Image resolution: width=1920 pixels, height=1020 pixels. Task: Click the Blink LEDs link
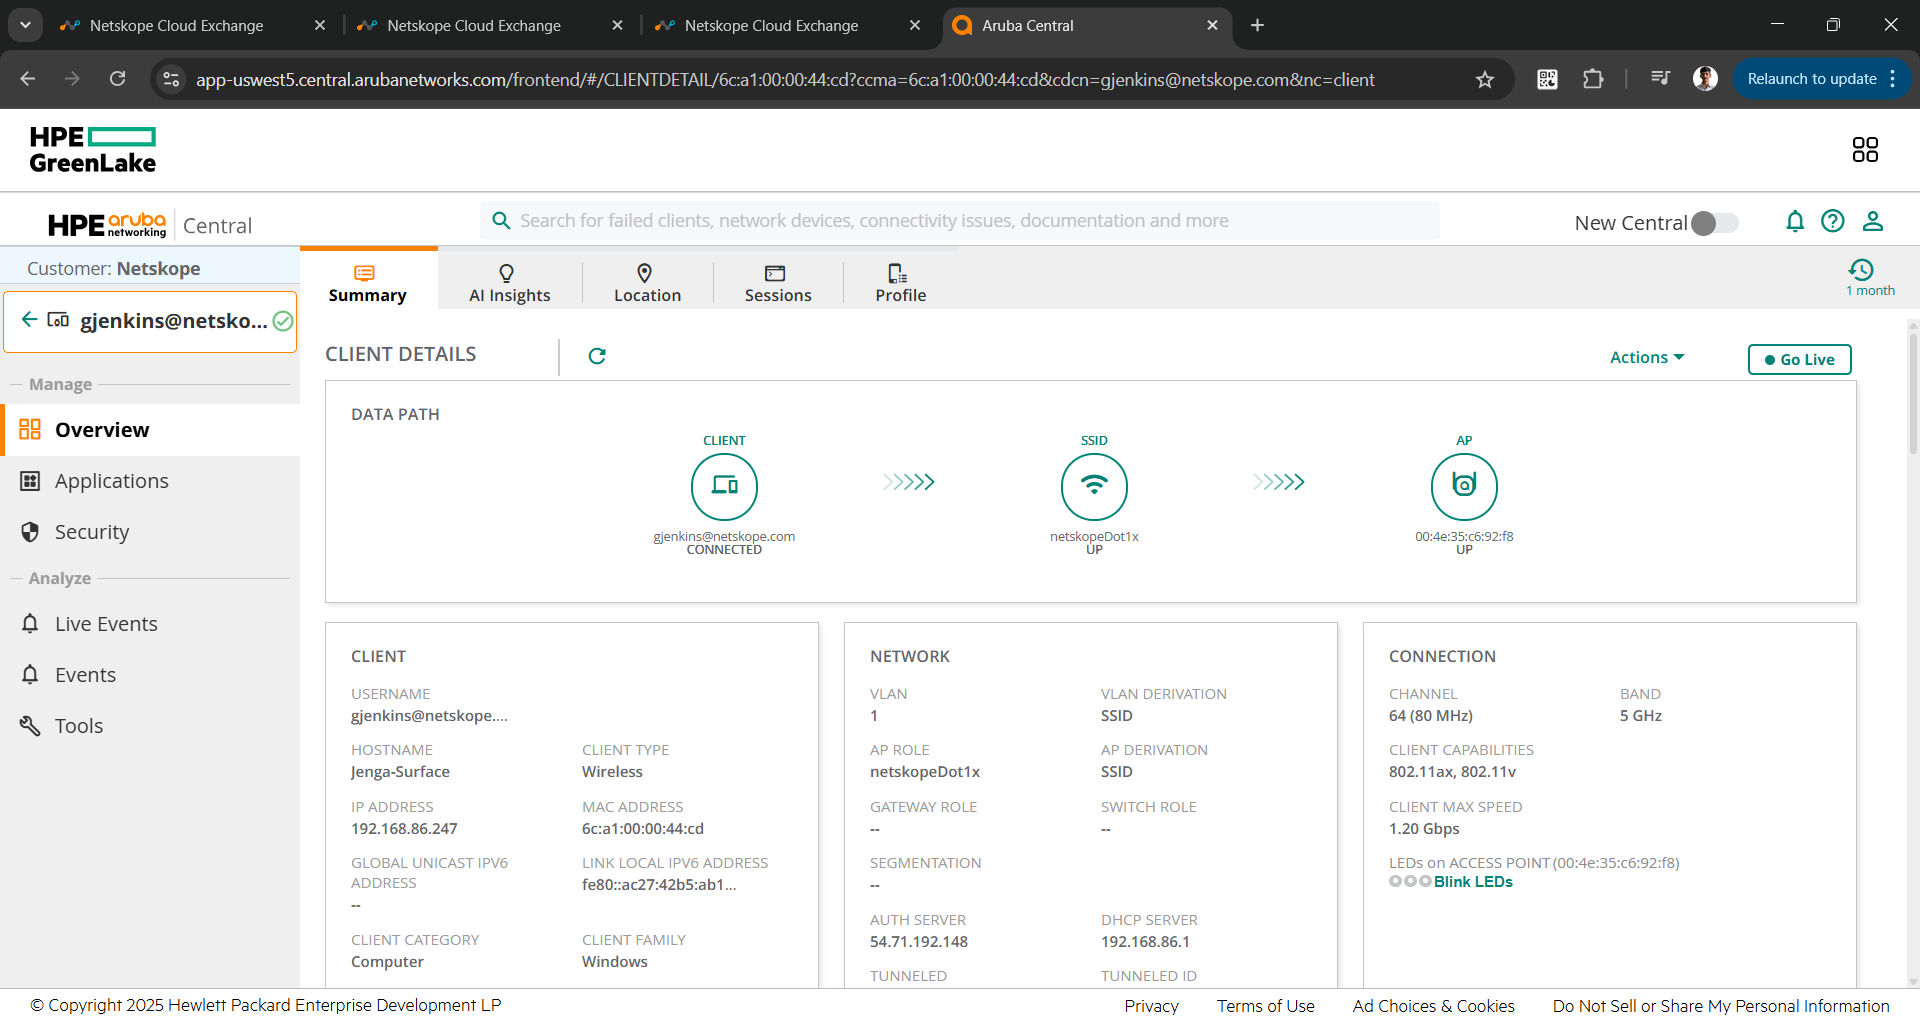pos(1473,882)
